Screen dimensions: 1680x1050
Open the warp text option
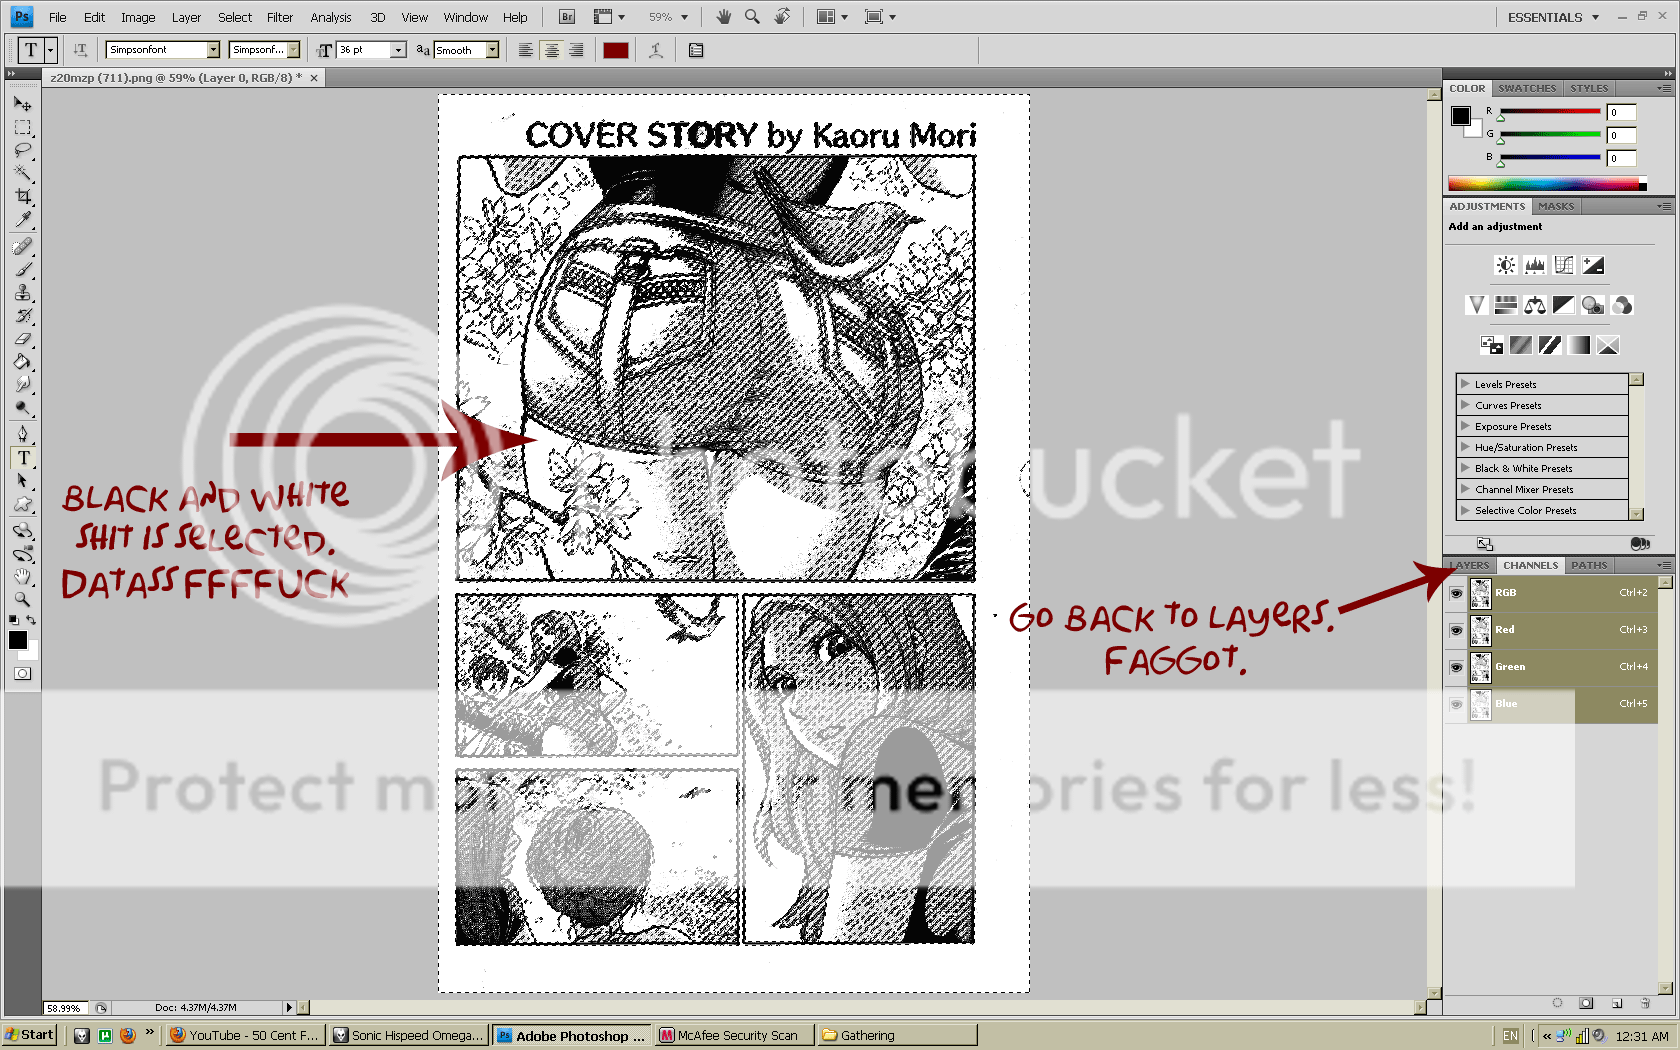(656, 50)
